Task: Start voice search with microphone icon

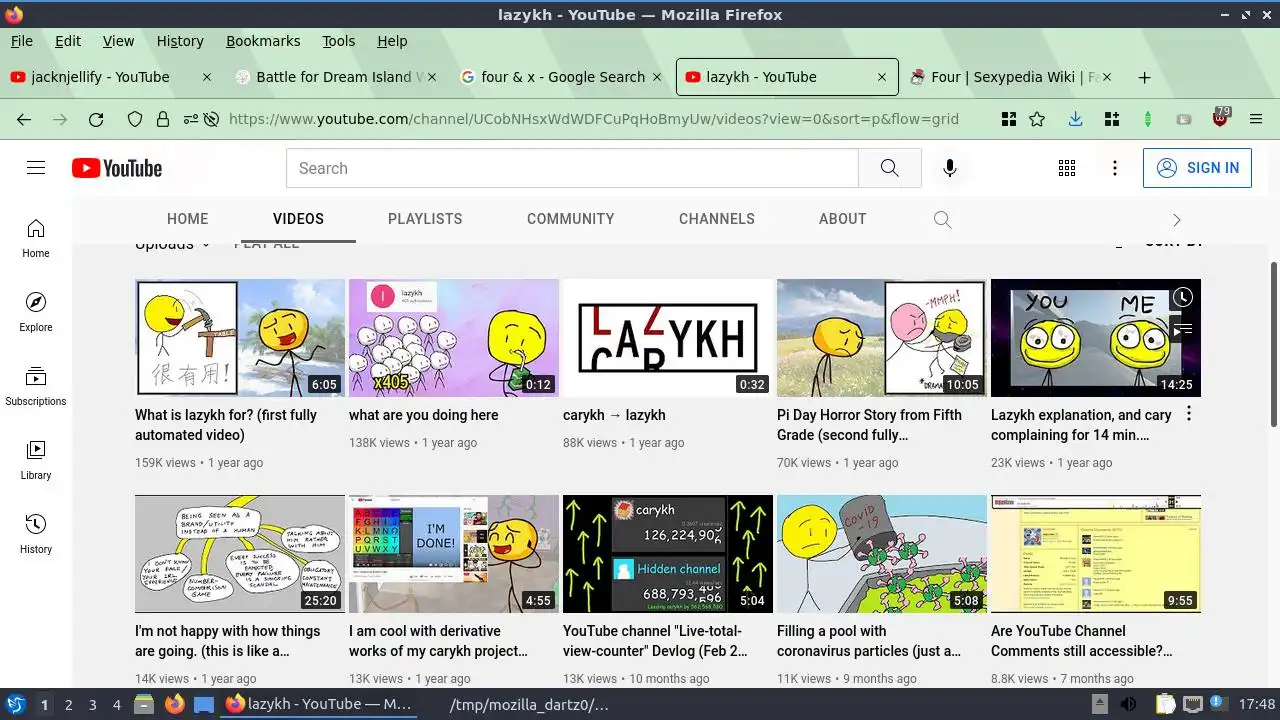Action: (949, 168)
